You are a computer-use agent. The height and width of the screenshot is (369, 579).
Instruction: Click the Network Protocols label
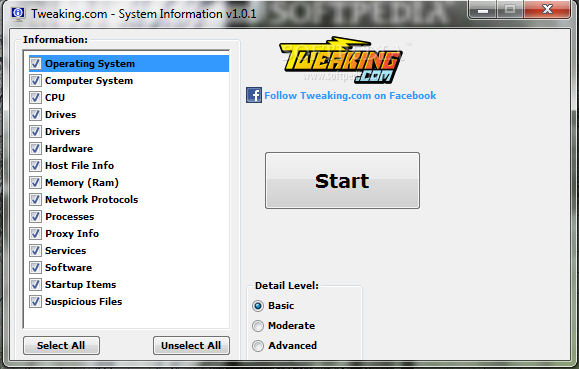click(92, 199)
